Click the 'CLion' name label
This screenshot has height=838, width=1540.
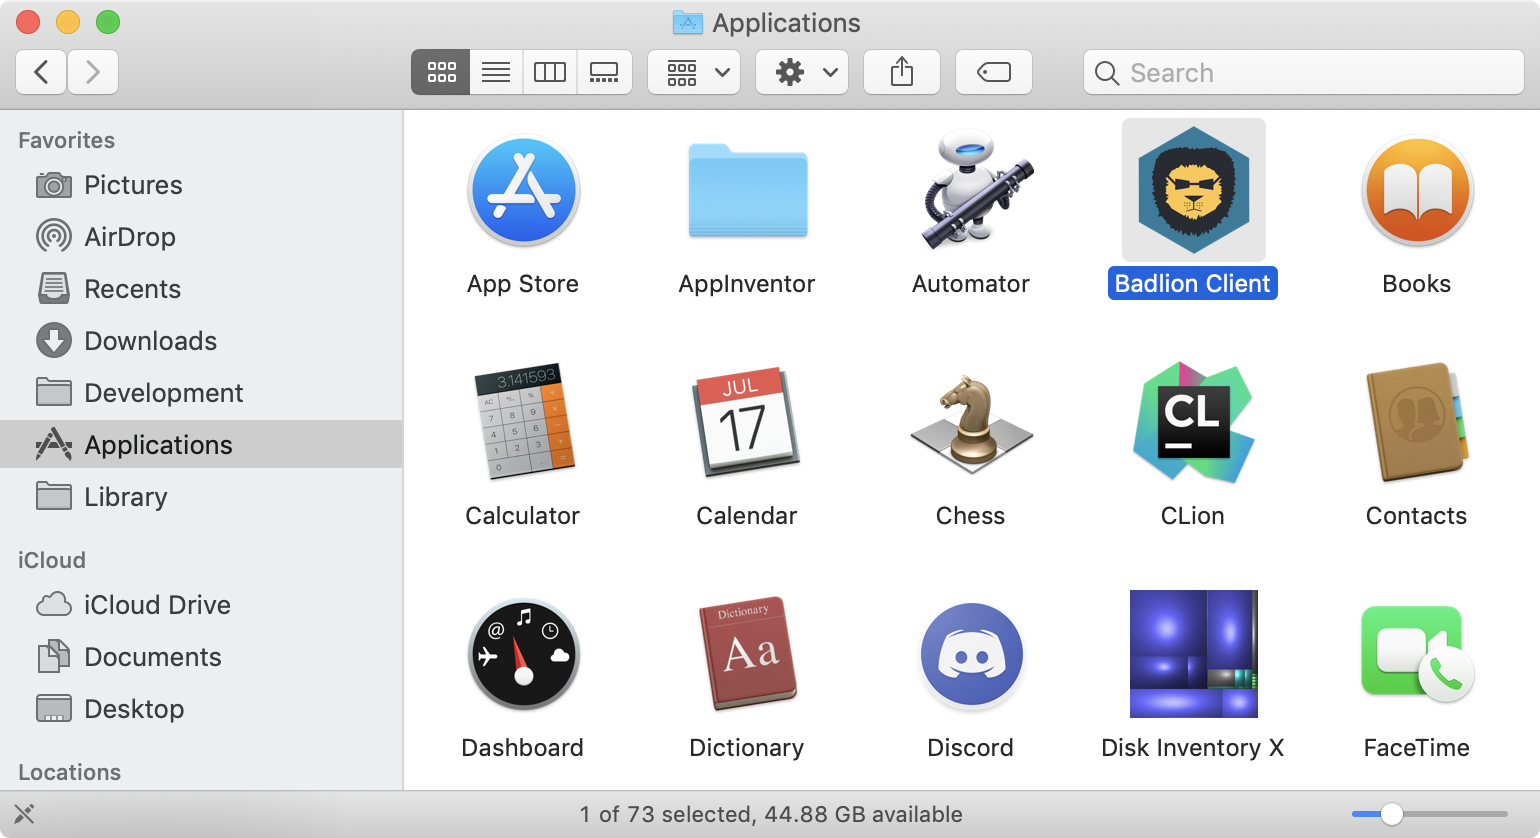(1193, 516)
